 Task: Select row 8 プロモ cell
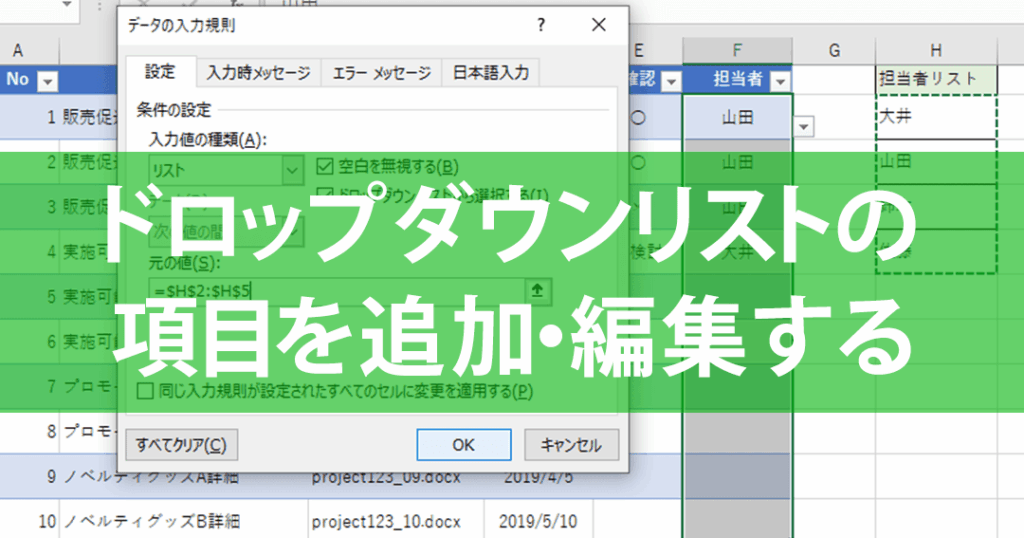pyautogui.click(x=89, y=432)
